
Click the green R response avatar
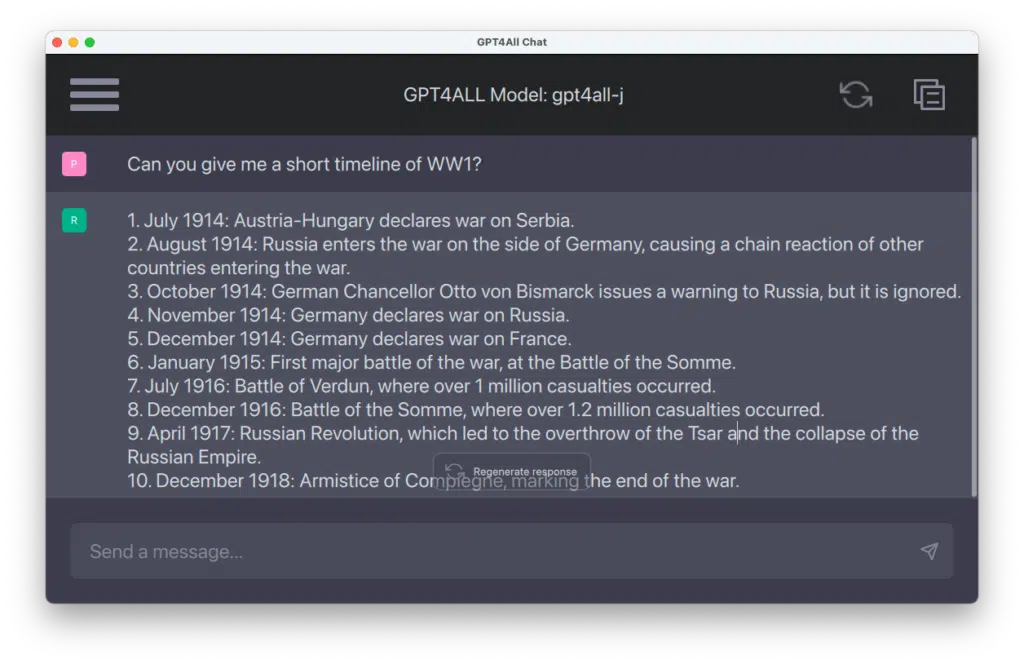(x=74, y=220)
